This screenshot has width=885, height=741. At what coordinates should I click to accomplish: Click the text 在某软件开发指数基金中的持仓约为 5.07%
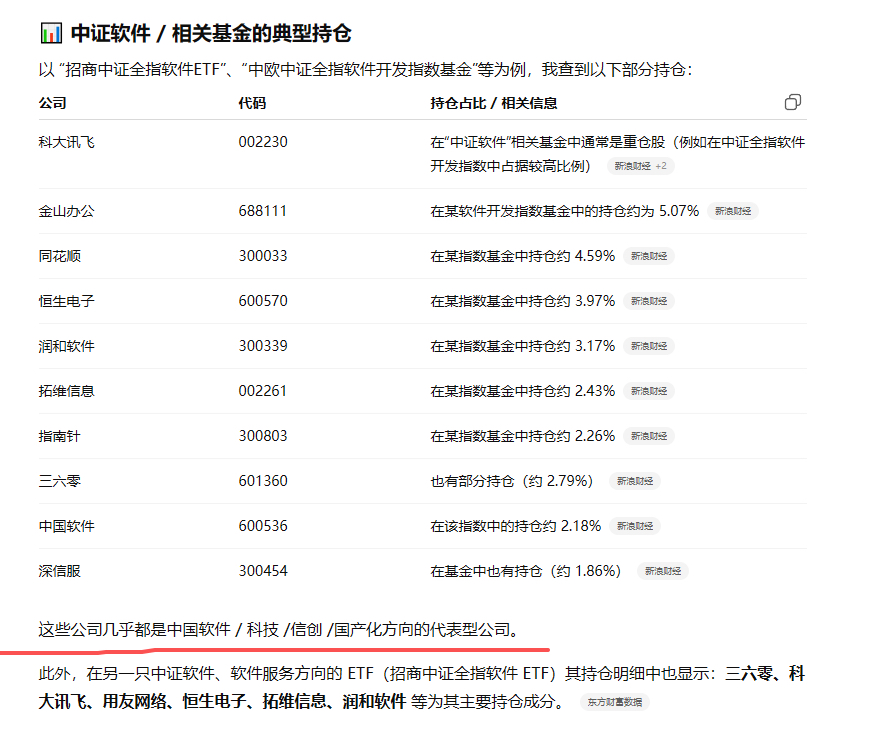pyautogui.click(x=564, y=211)
